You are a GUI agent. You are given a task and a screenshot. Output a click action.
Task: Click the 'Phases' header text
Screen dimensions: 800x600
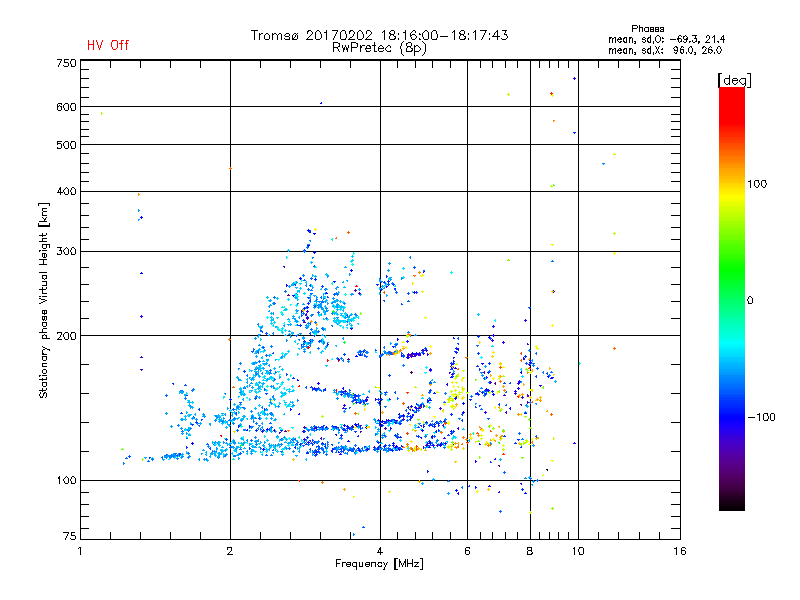(647, 29)
